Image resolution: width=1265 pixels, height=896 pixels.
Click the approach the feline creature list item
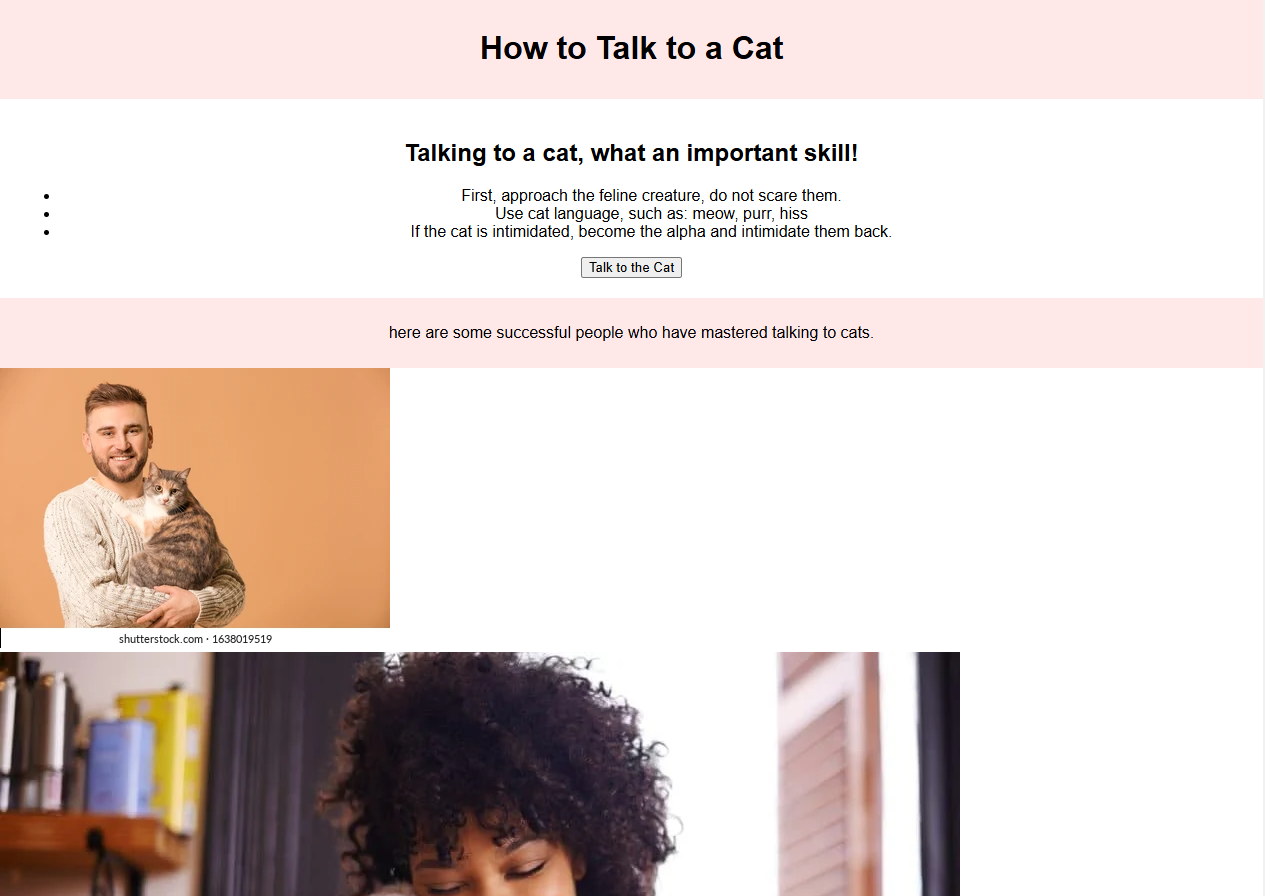[651, 195]
